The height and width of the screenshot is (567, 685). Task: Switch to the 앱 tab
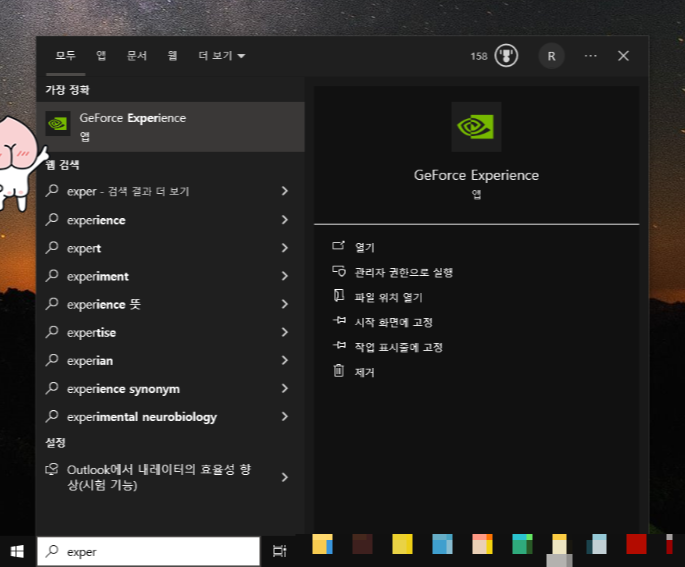[101, 55]
